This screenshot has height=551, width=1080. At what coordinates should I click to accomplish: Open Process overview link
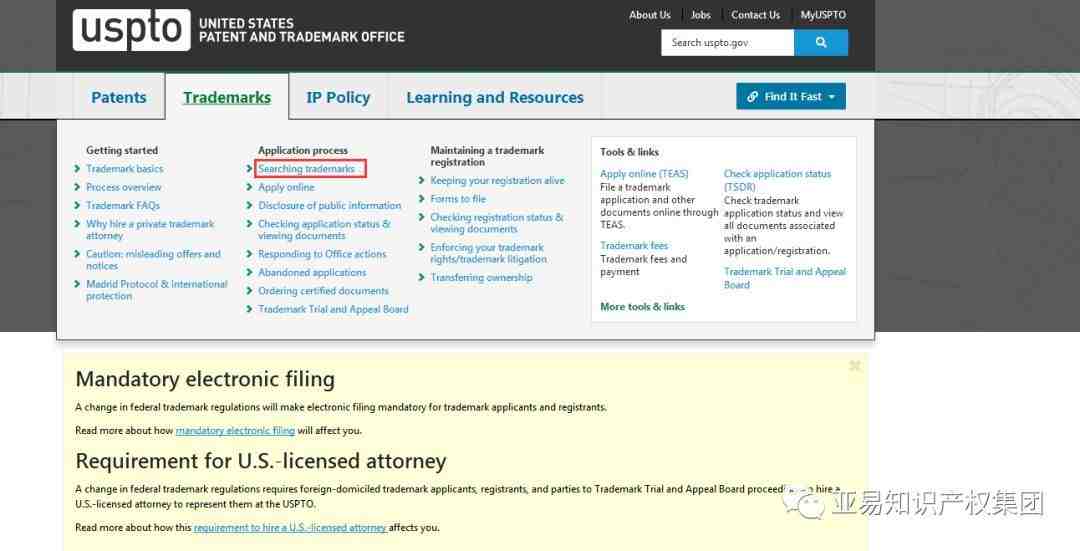pos(123,187)
